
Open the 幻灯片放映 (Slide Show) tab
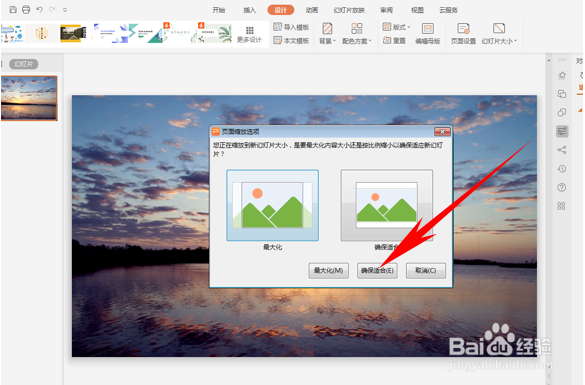349,10
